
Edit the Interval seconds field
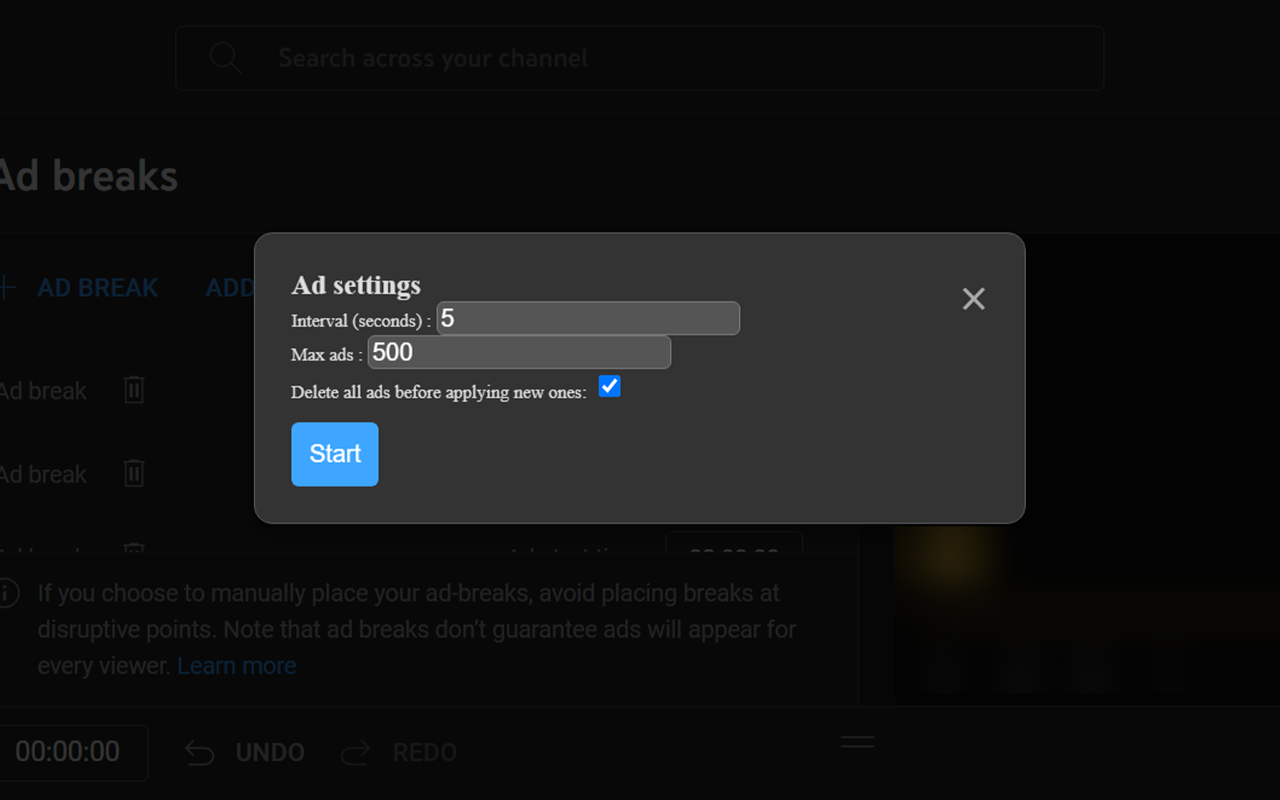coord(588,318)
